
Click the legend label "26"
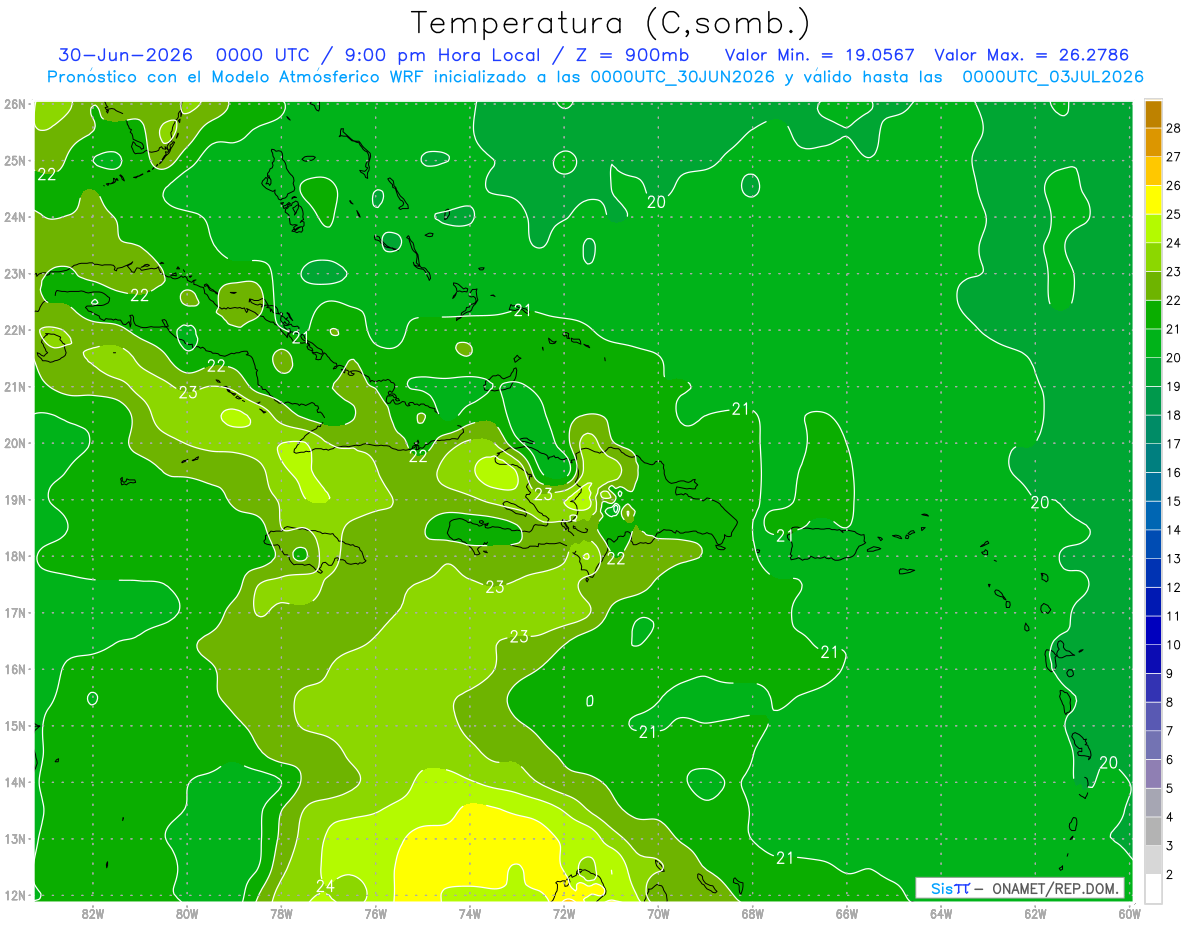(1174, 186)
